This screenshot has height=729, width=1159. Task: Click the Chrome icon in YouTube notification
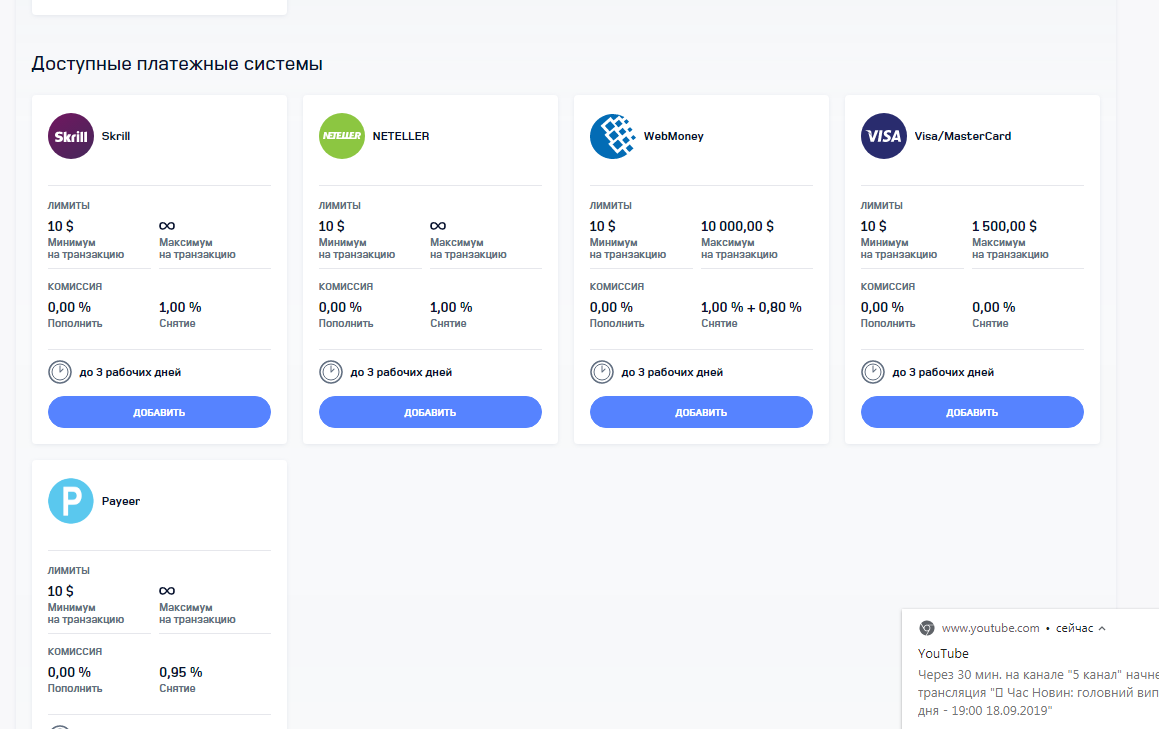coord(926,628)
